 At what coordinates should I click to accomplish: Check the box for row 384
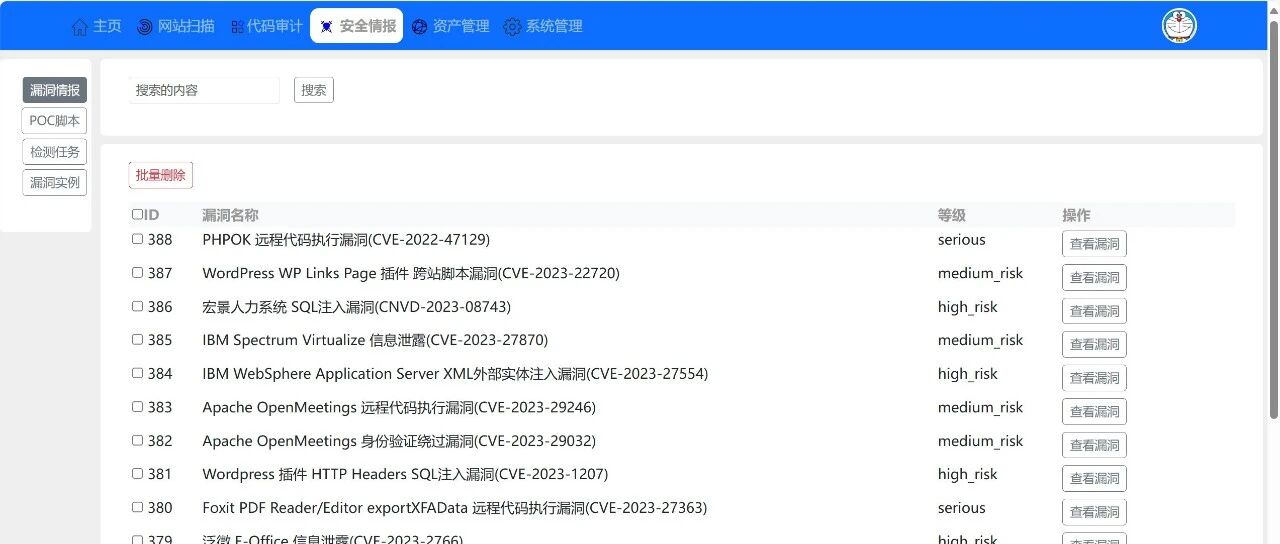pos(137,373)
